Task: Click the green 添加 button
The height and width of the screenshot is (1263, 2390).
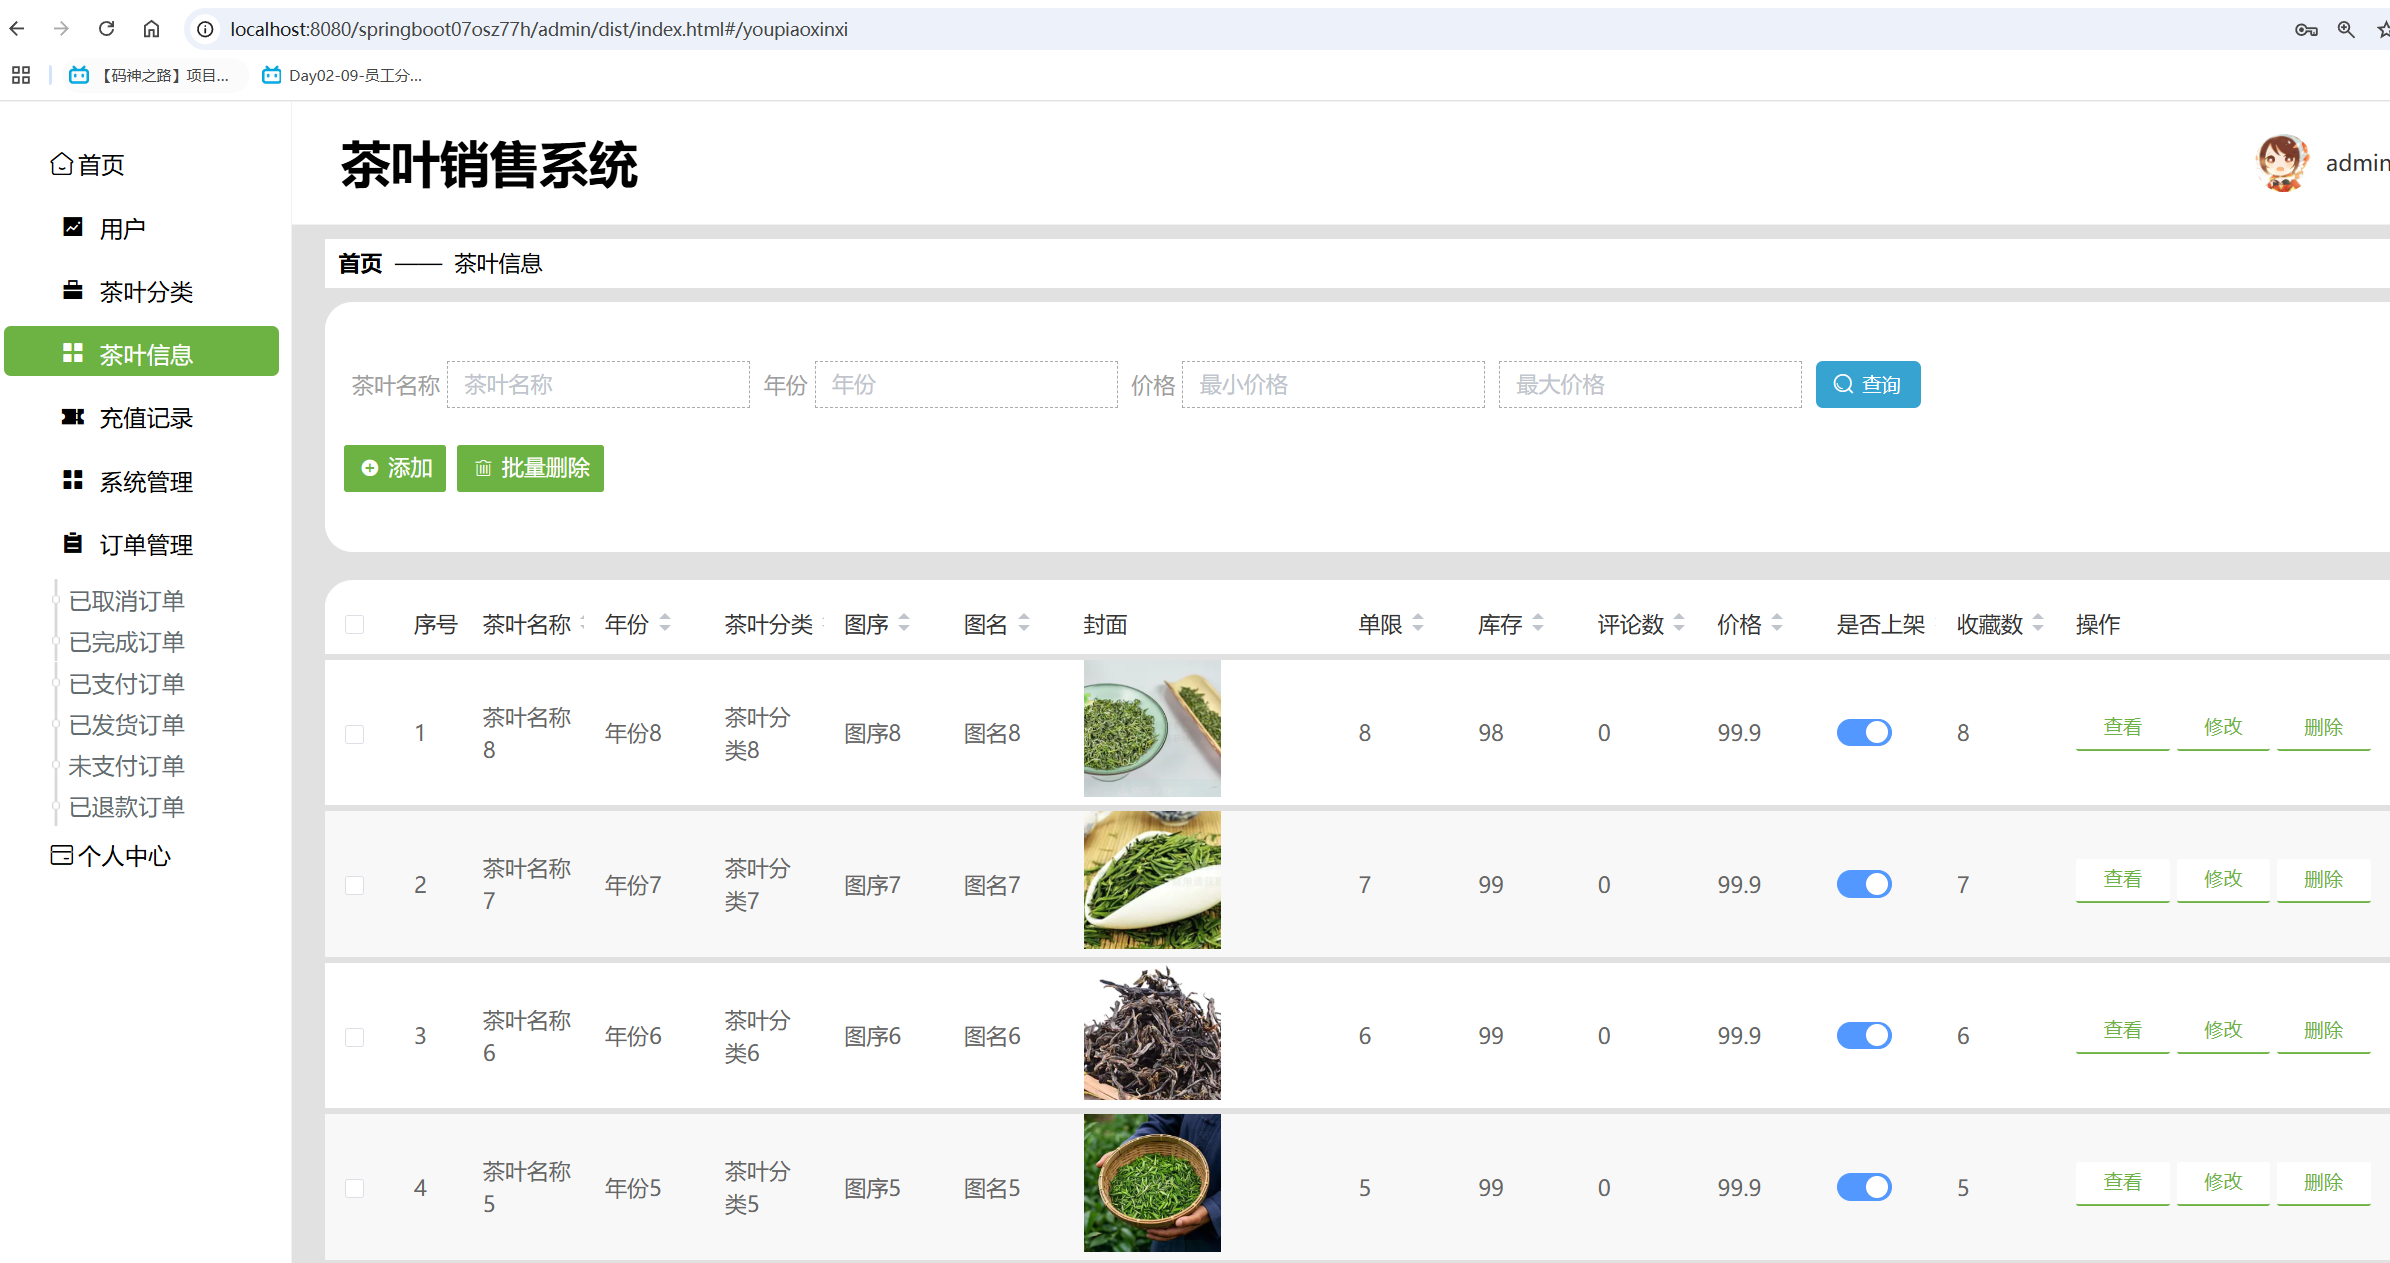Action: click(x=395, y=468)
